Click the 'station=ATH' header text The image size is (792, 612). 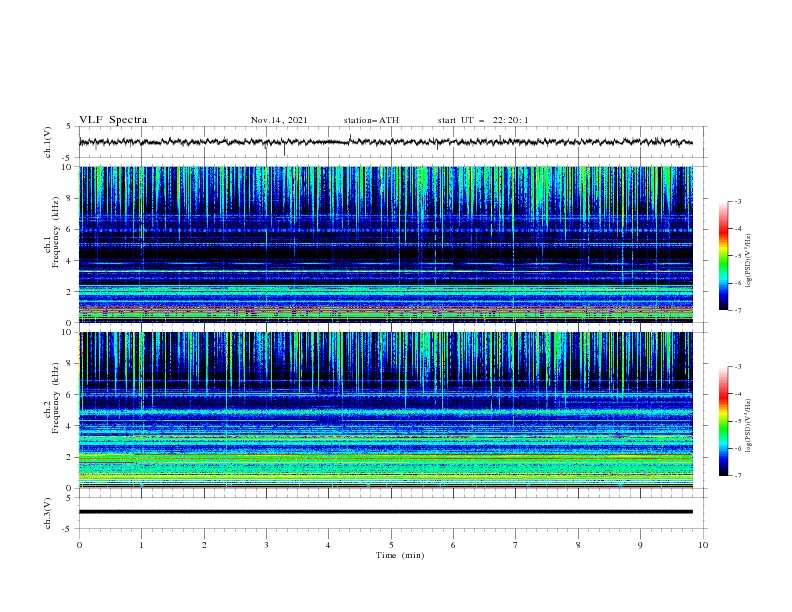371,120
